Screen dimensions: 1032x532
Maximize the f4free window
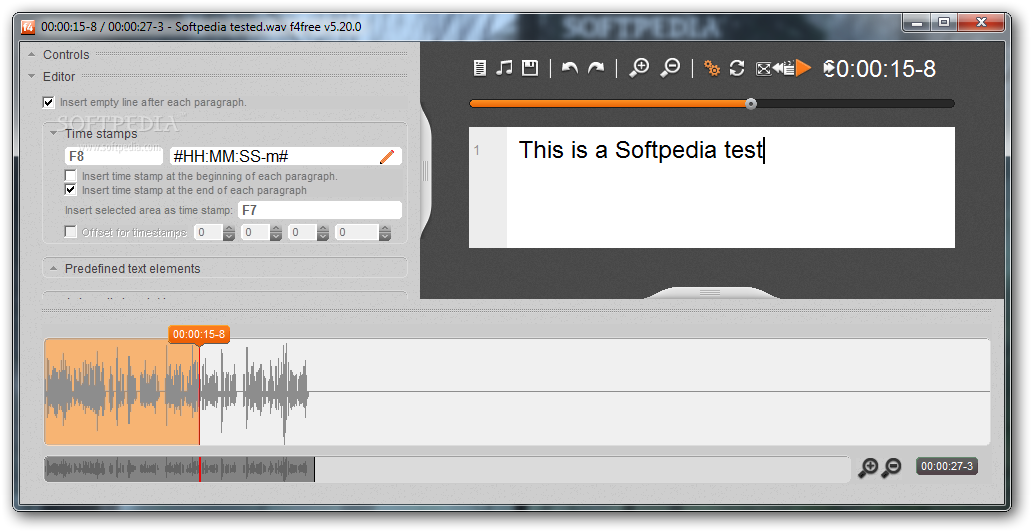[x=944, y=23]
